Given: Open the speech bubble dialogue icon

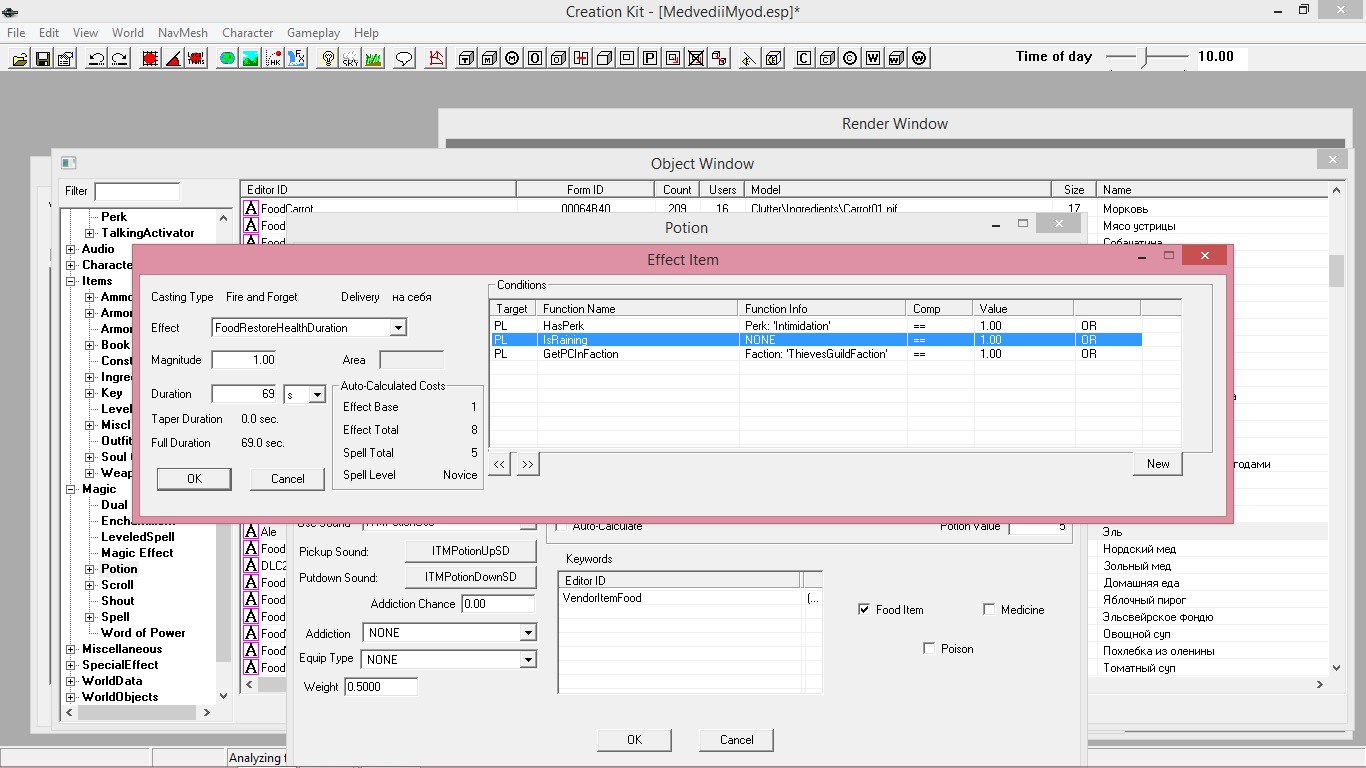Looking at the screenshot, I should 404,59.
